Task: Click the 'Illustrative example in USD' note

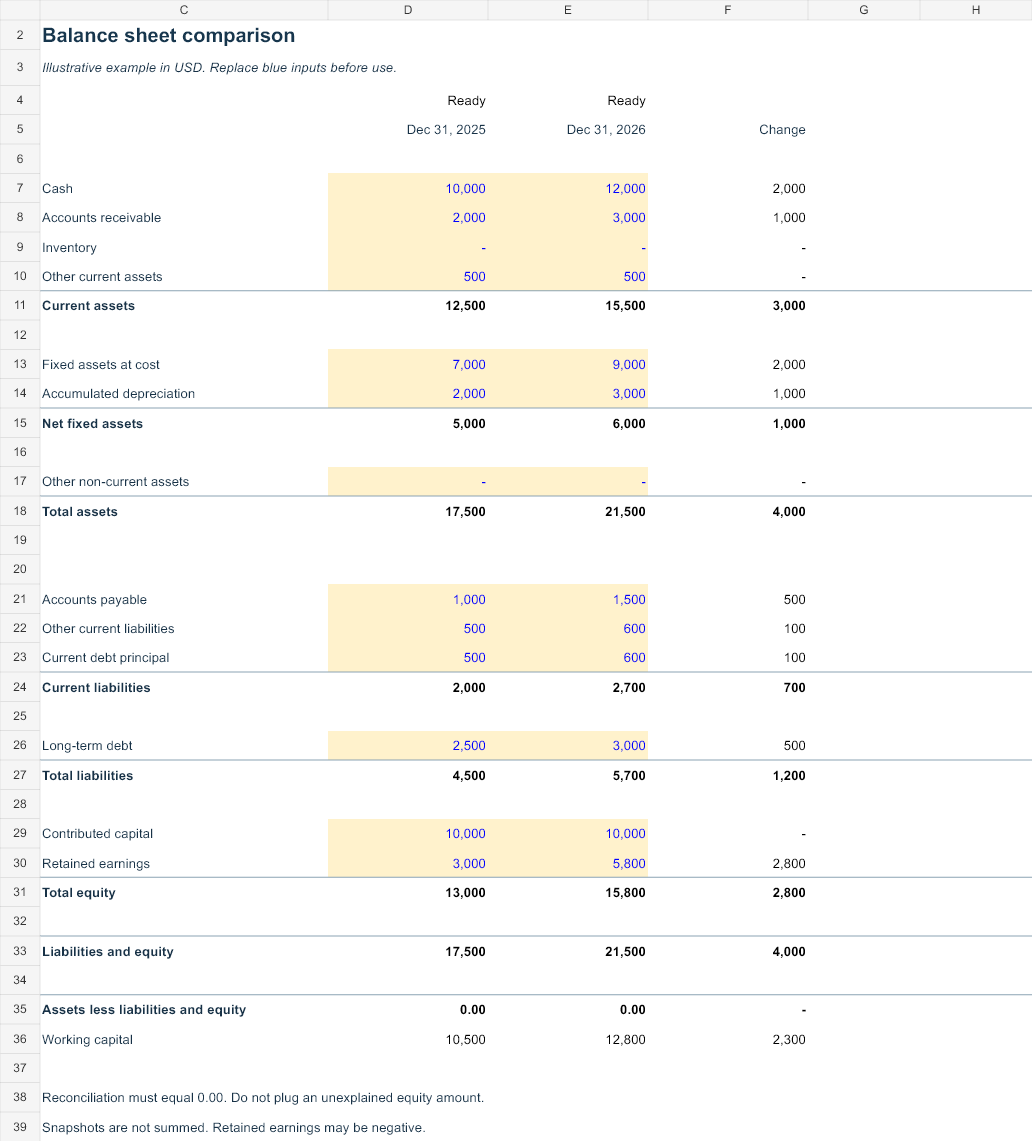Action: click(219, 68)
